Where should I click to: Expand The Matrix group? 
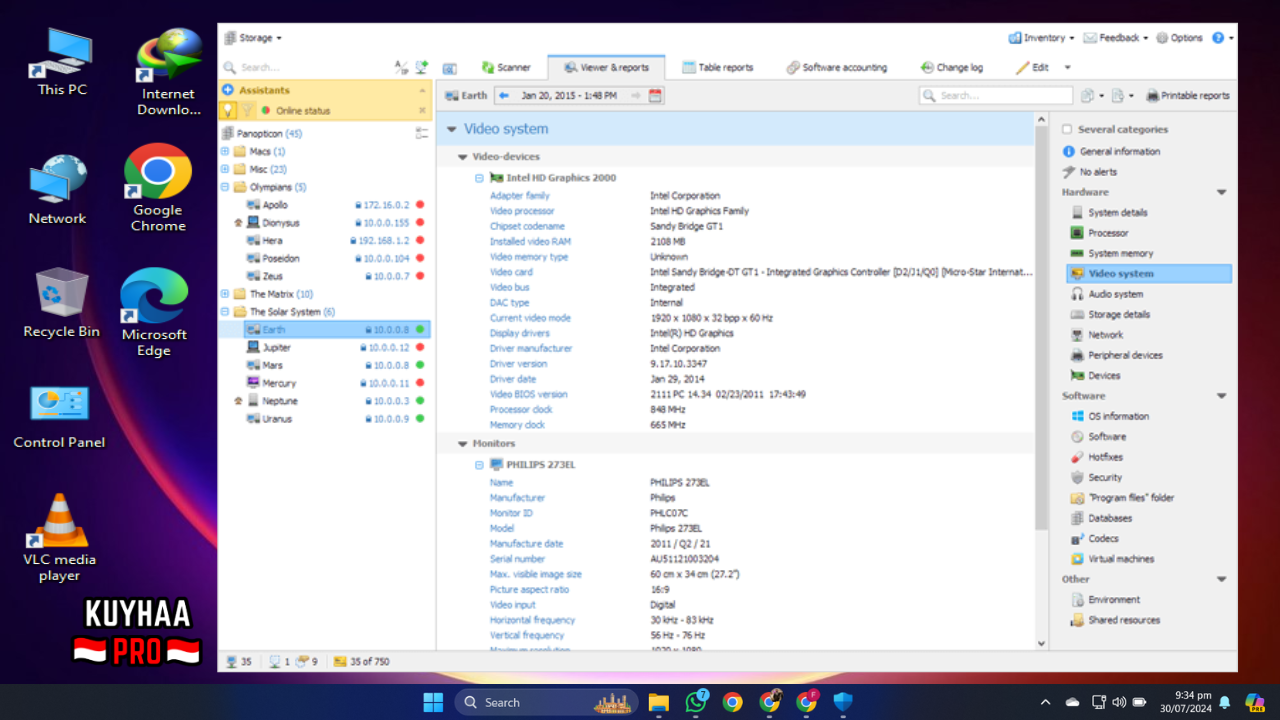(225, 294)
